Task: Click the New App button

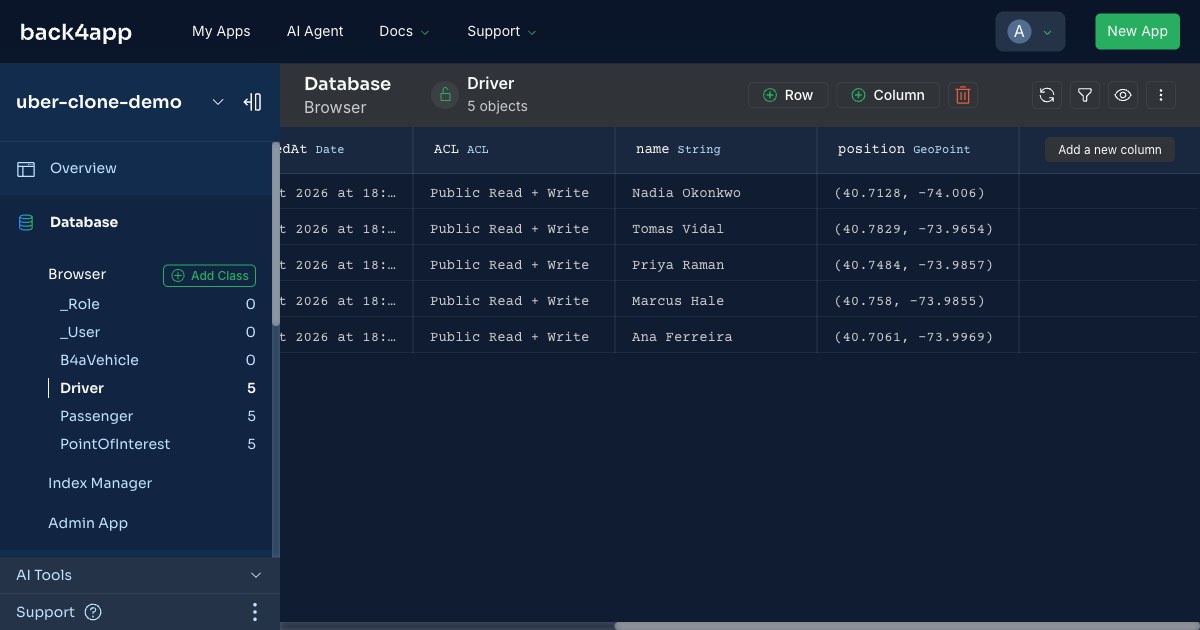Action: (x=1137, y=31)
